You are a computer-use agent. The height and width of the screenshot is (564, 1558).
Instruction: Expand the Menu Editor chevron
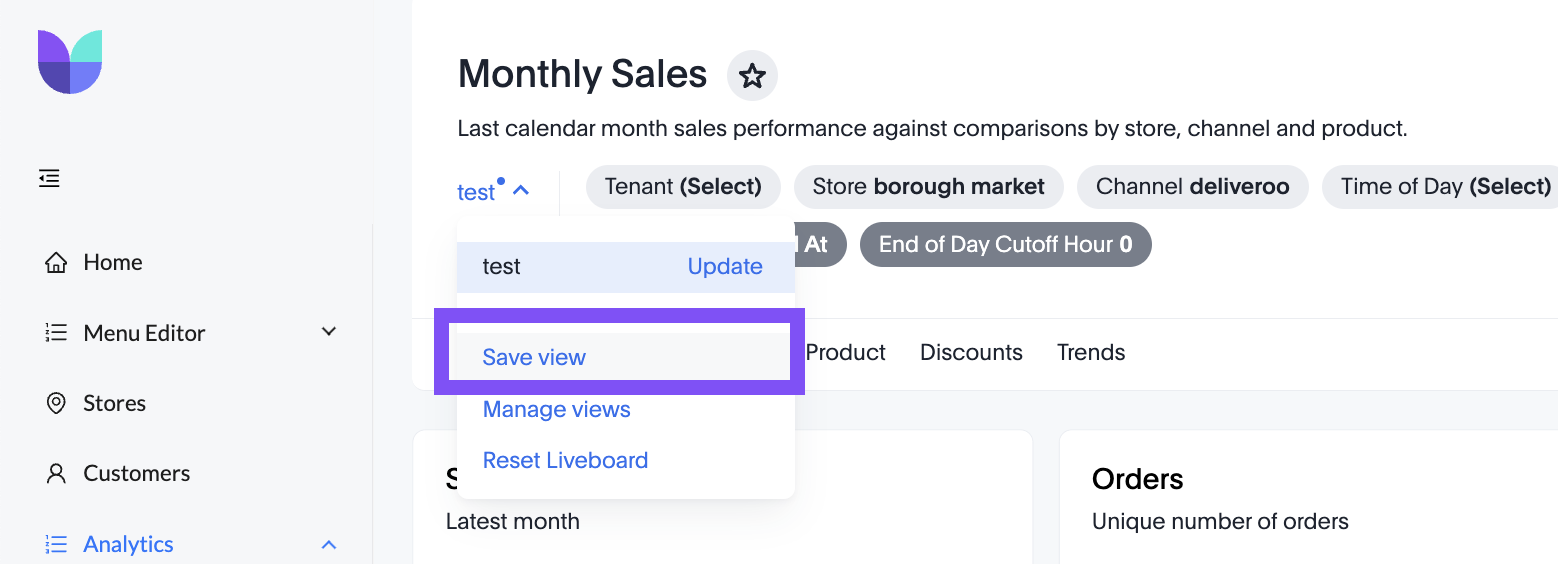(328, 332)
